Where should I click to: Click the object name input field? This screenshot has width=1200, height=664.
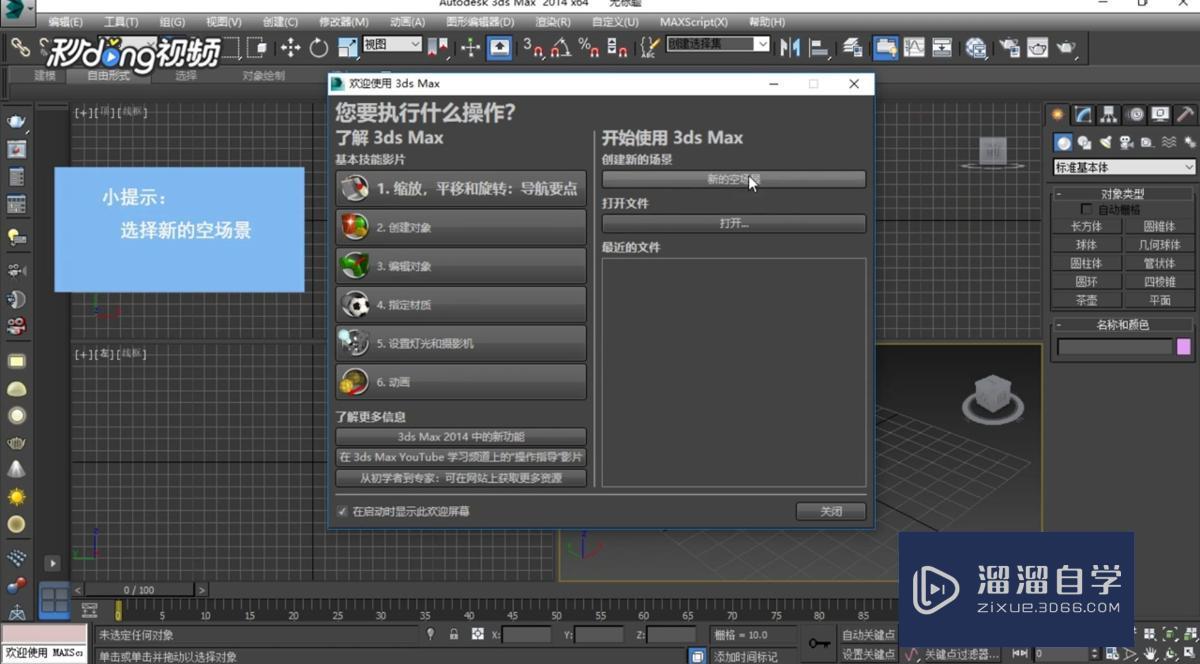pyautogui.click(x=1115, y=347)
